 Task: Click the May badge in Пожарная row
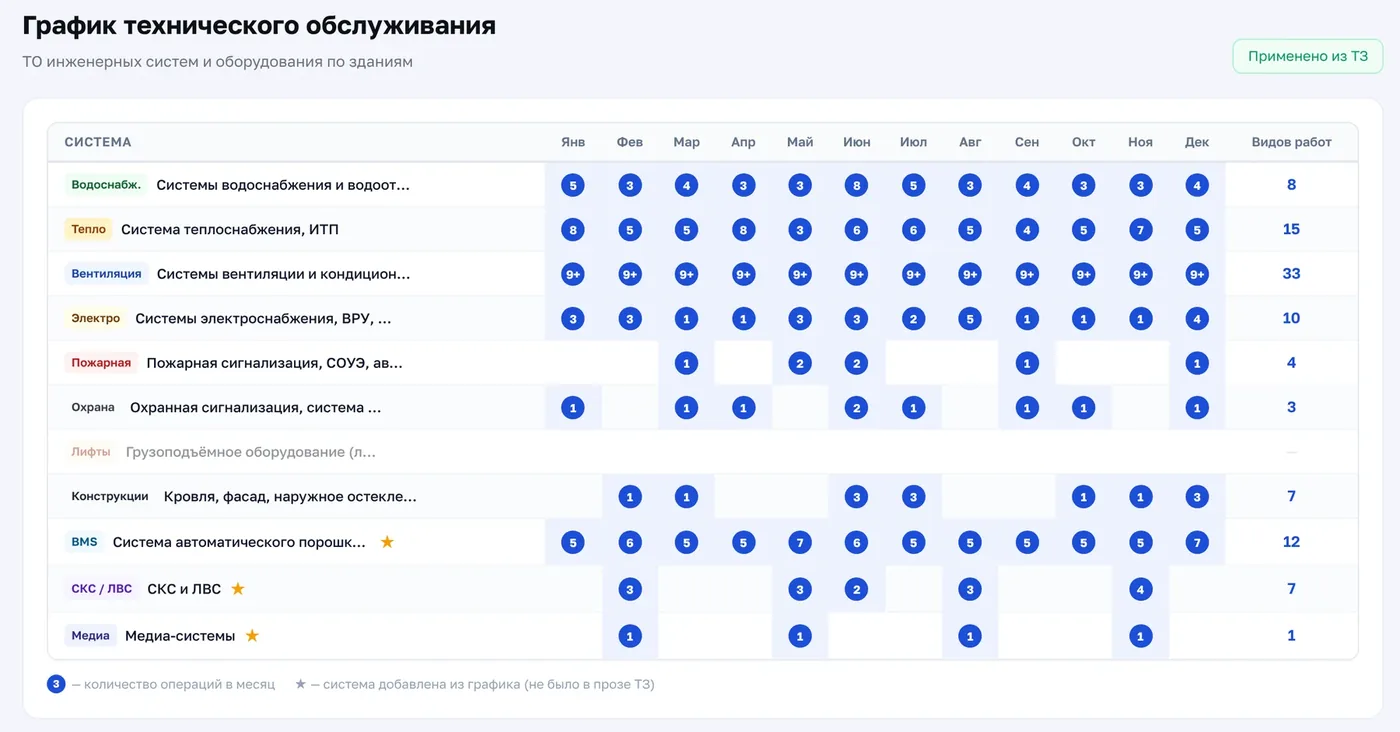tap(800, 363)
